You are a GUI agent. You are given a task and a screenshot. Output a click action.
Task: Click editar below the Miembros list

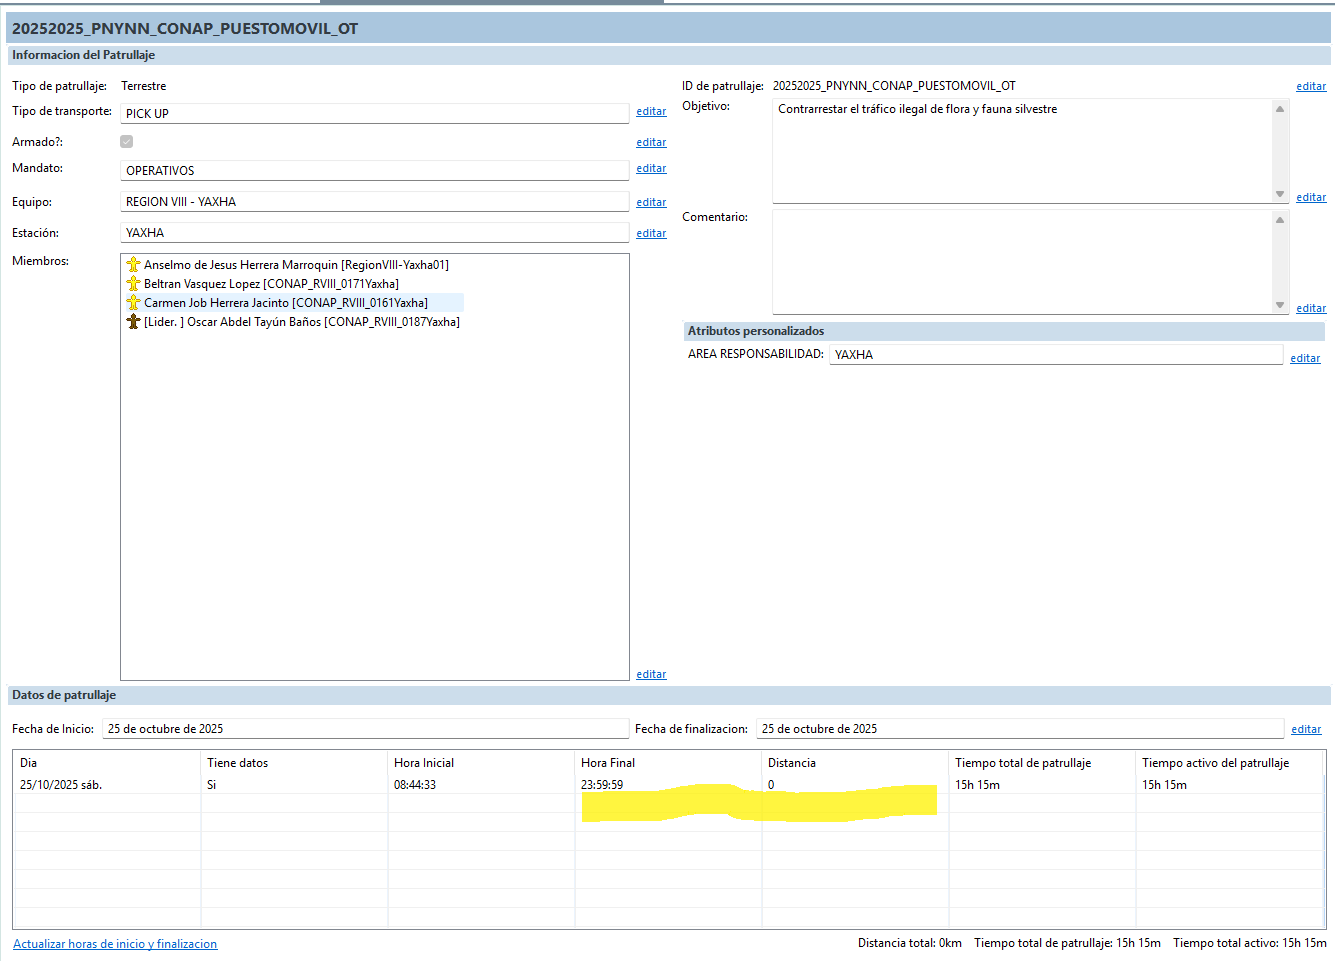651,675
